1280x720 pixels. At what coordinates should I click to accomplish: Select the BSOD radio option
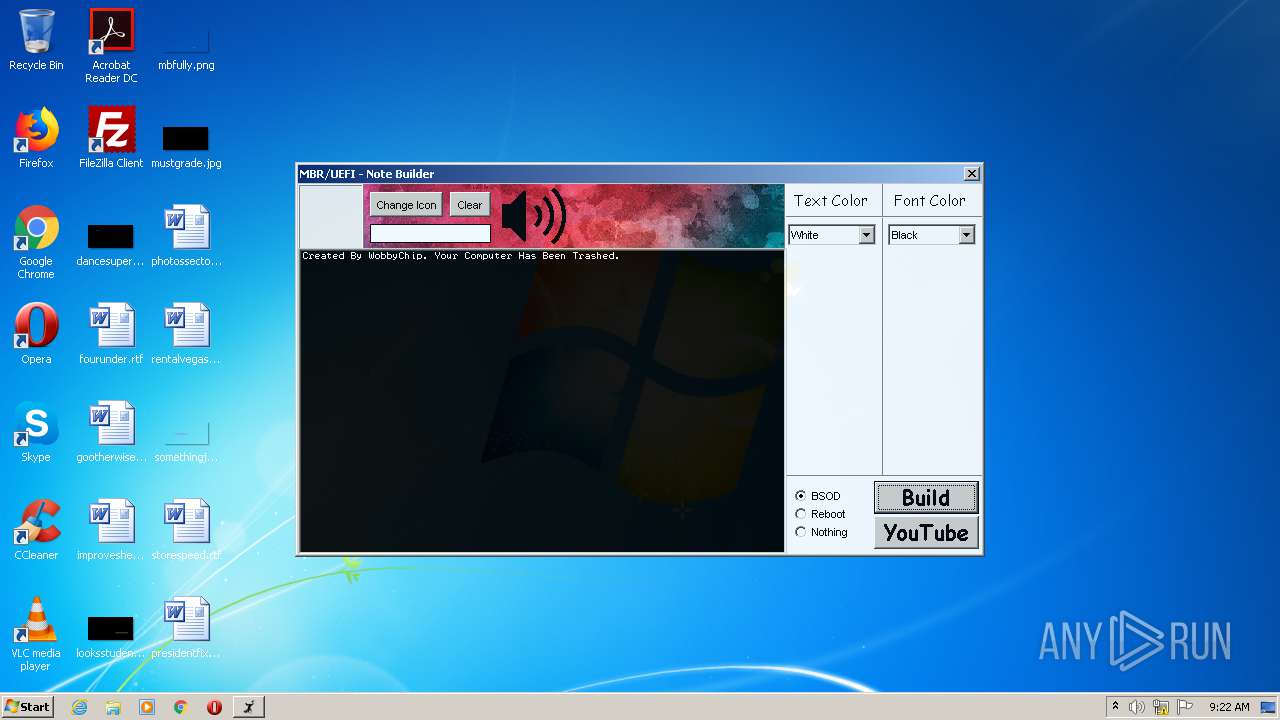point(818,496)
